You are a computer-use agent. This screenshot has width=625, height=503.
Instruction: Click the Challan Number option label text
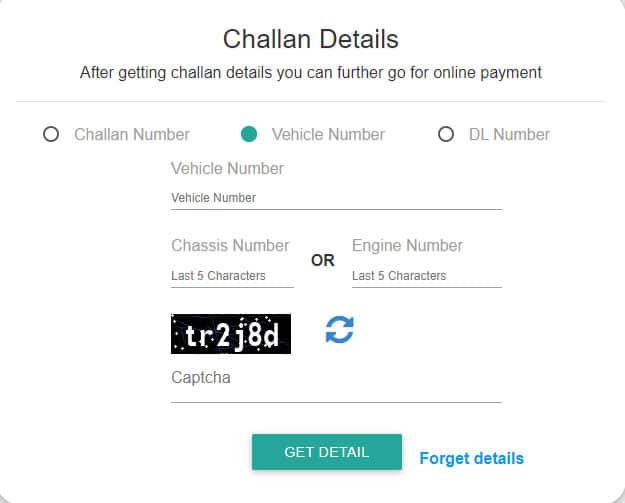tap(132, 134)
